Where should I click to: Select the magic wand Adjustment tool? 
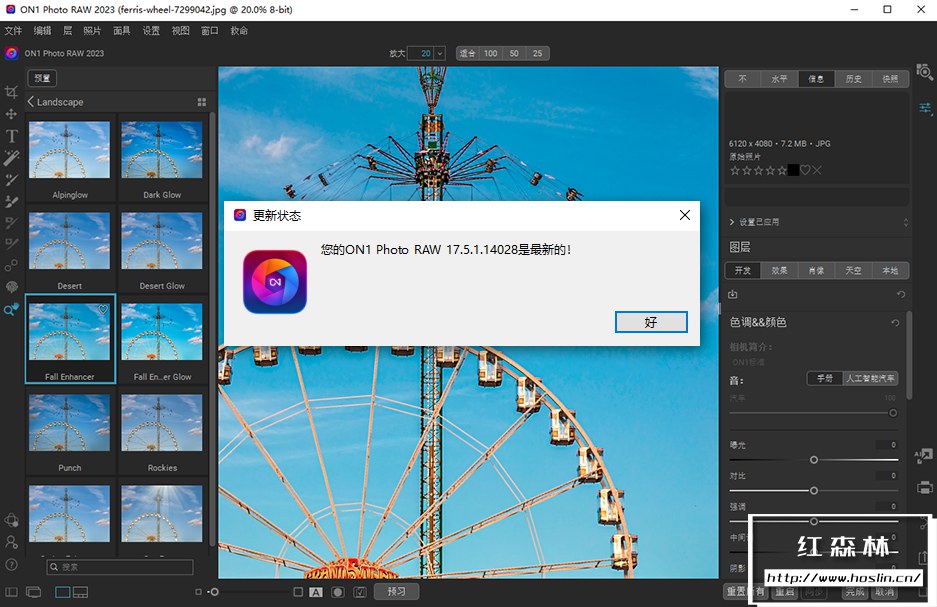[x=11, y=158]
